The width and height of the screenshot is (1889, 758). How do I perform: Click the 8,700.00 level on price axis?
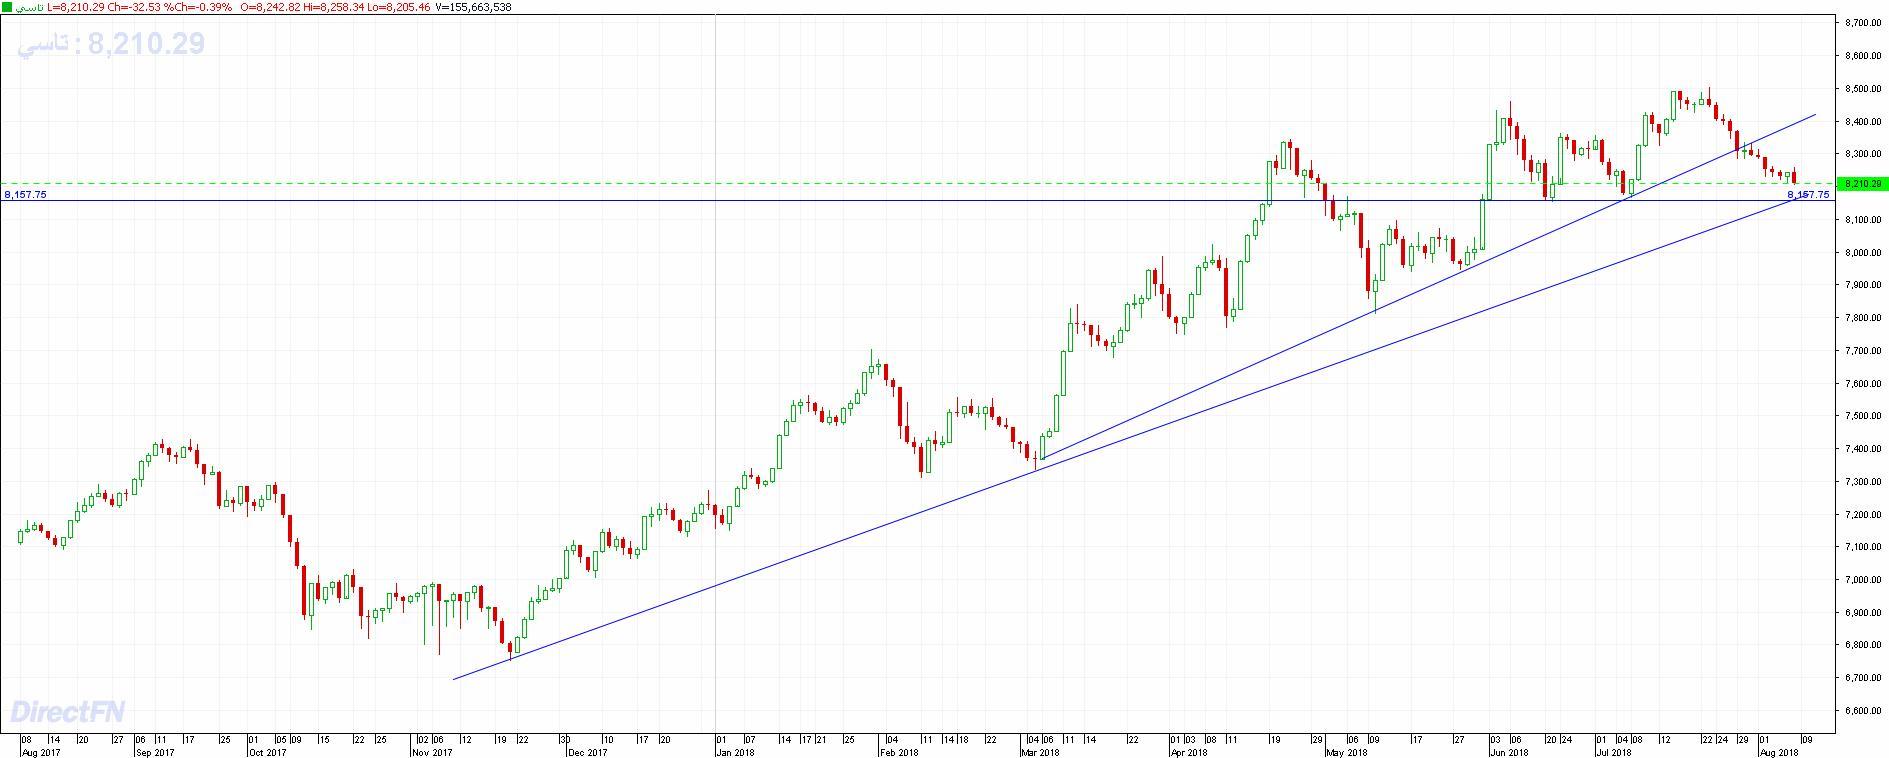(1862, 23)
